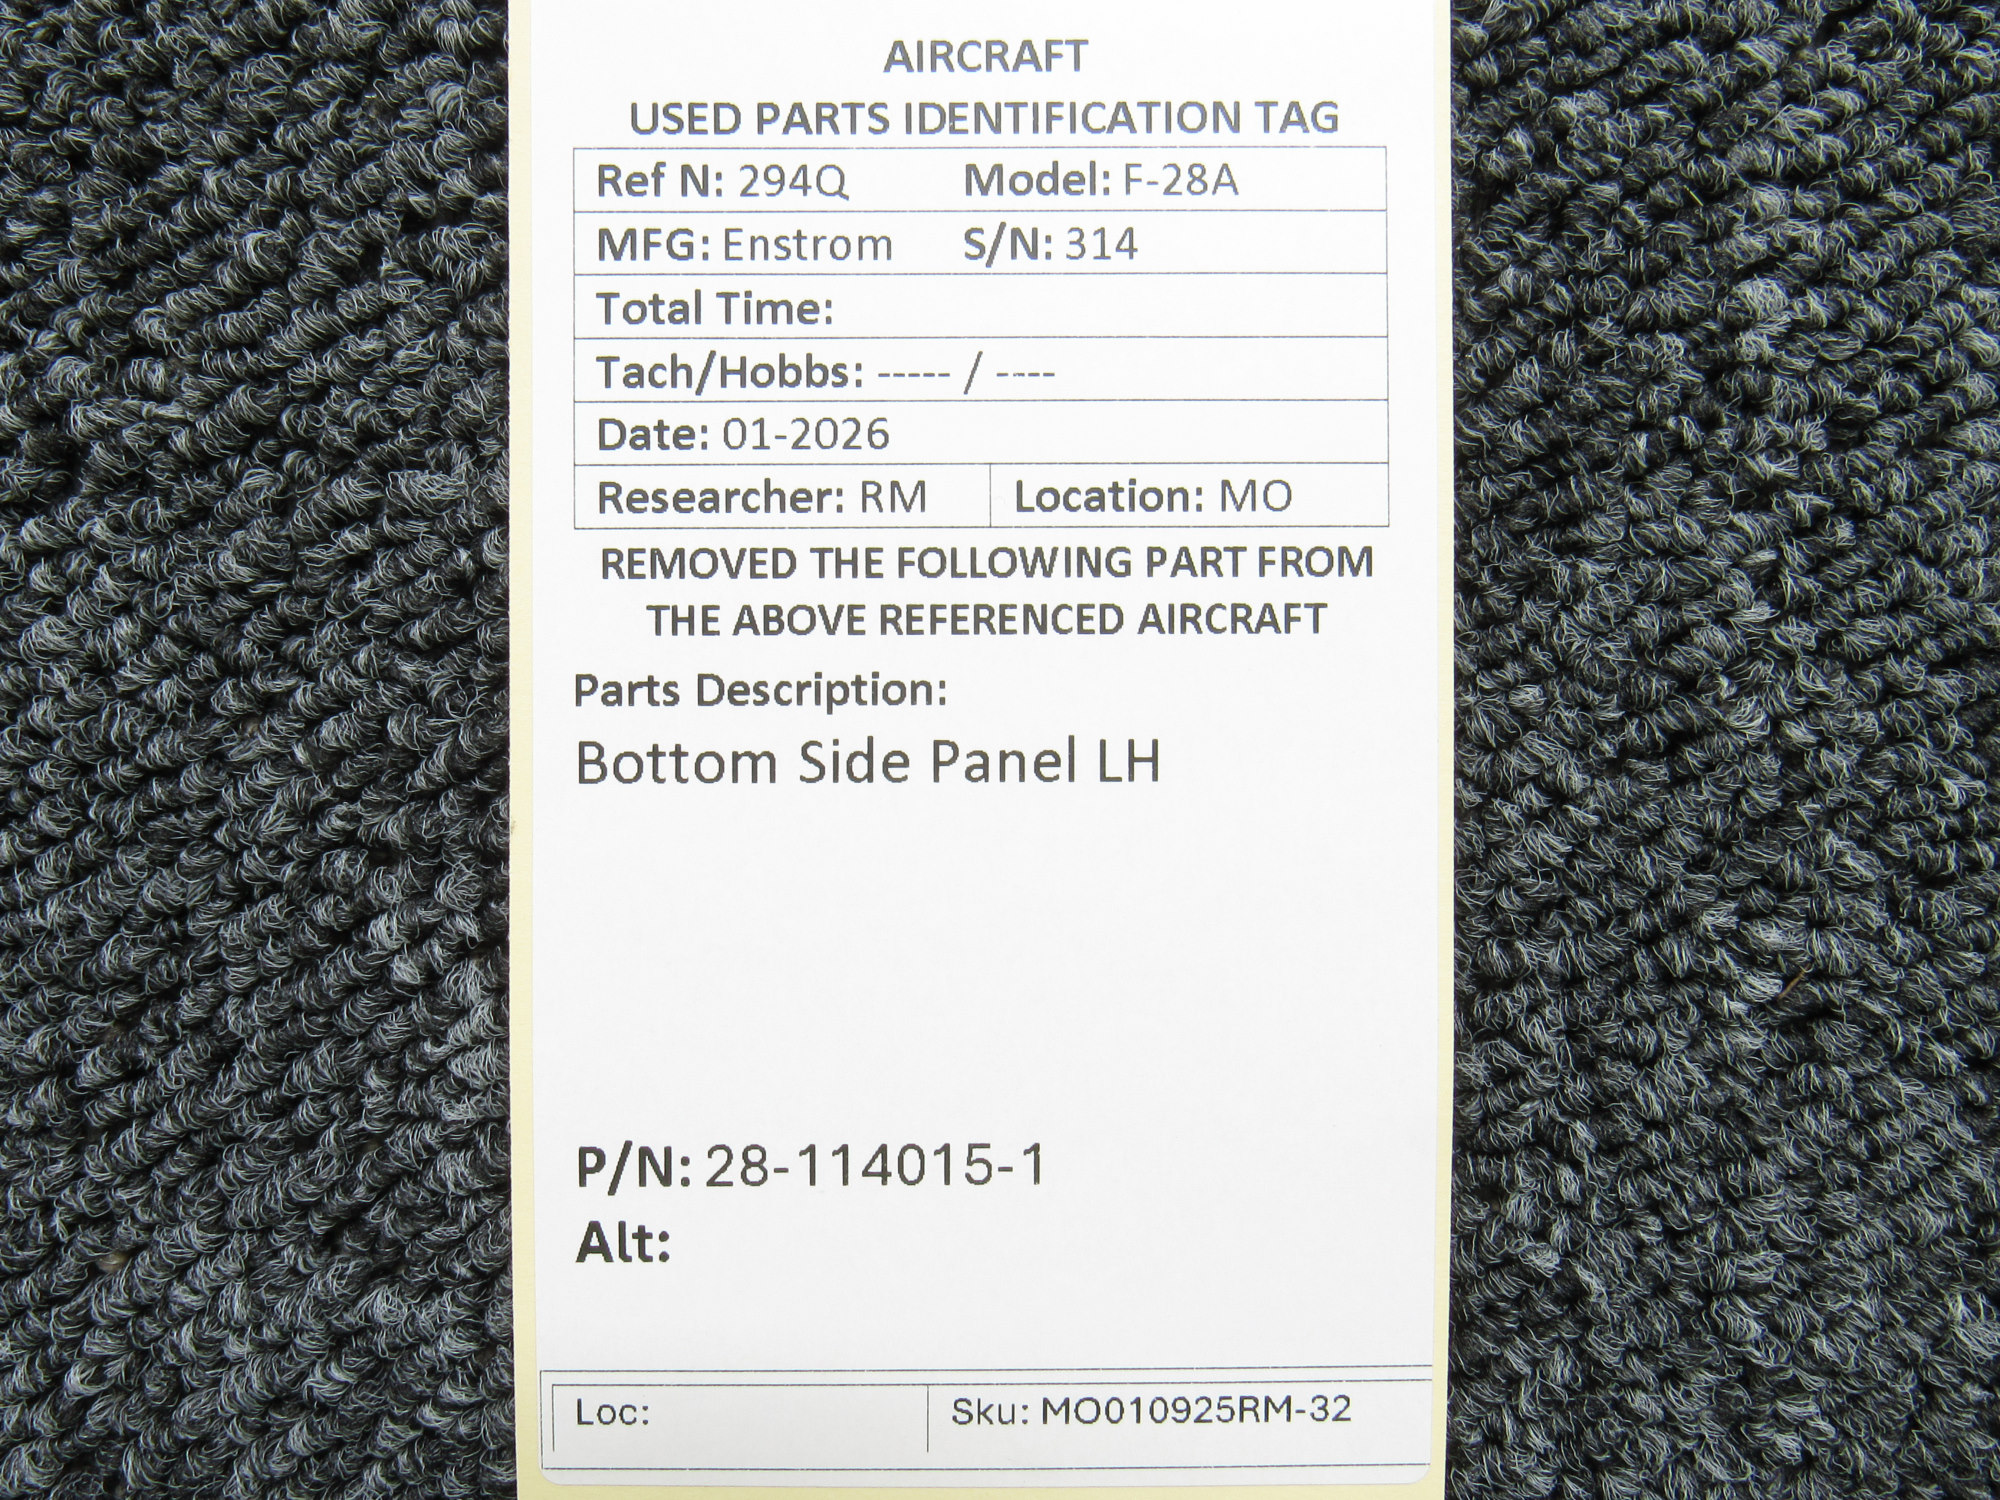Click THE ABOVE REFERENCED AIRCRAFT line

click(986, 620)
